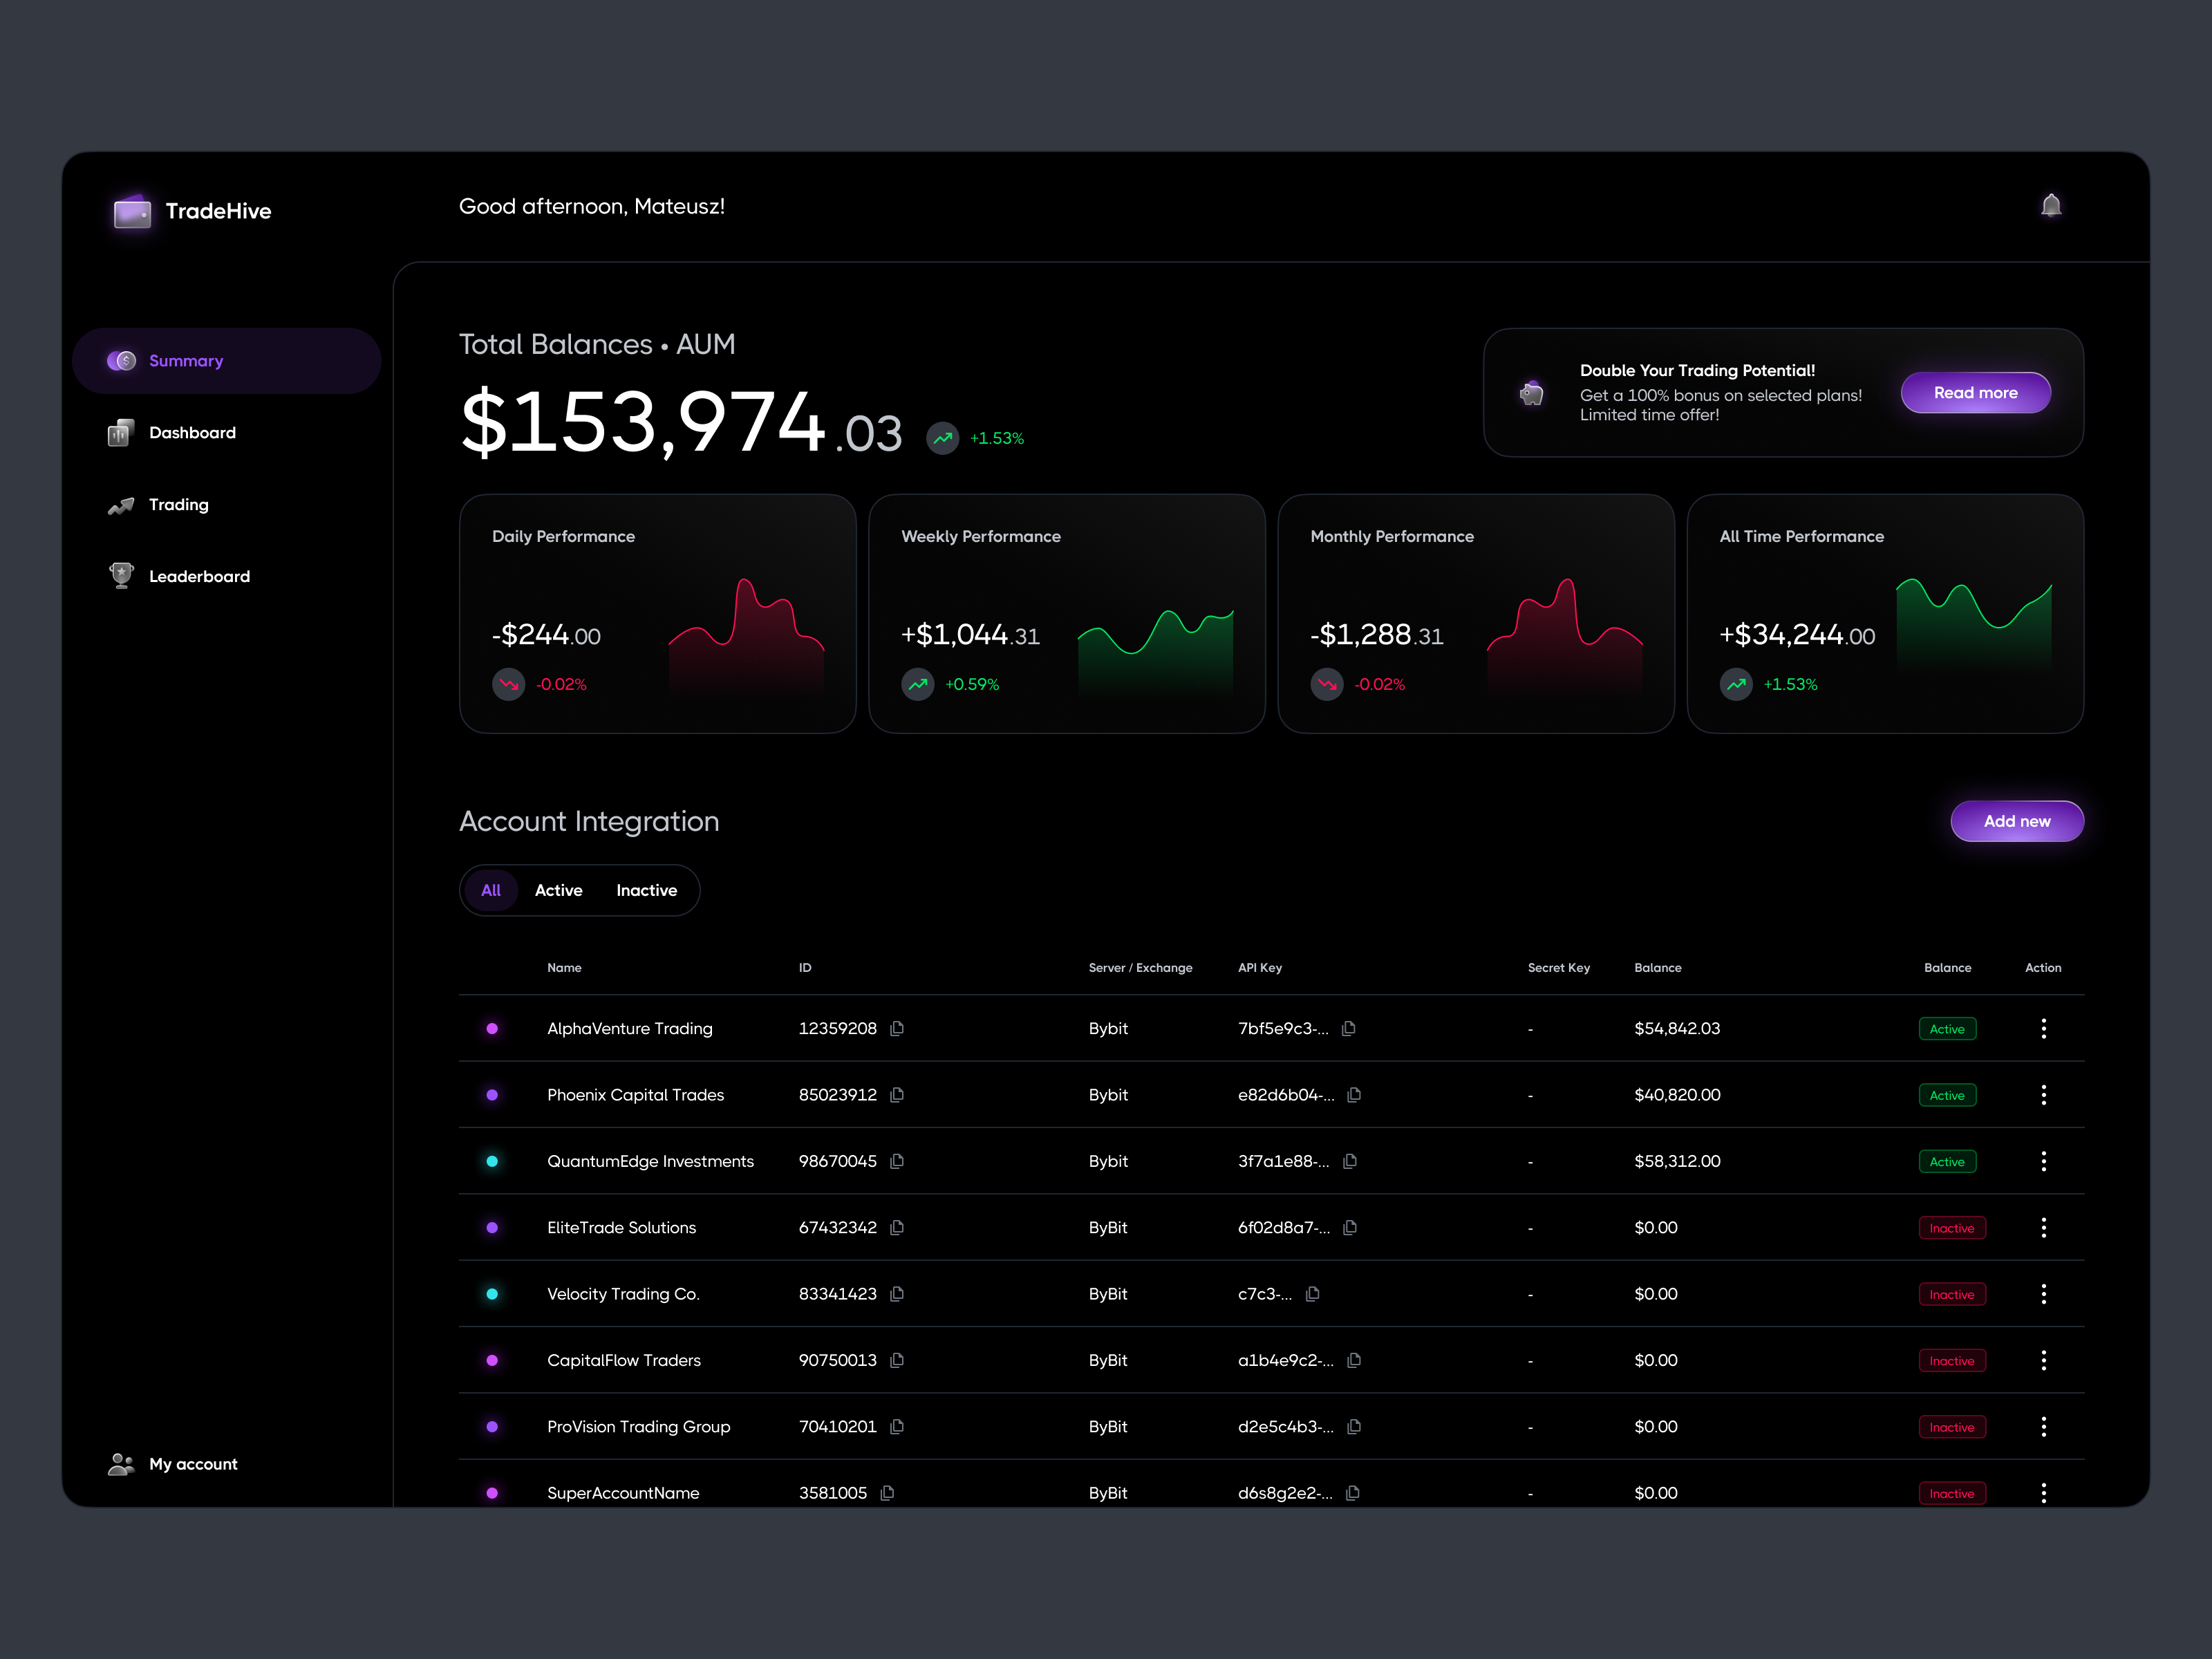Open action menu for EliteTrade Solutions
The width and height of the screenshot is (2212, 1659).
pyautogui.click(x=2043, y=1227)
